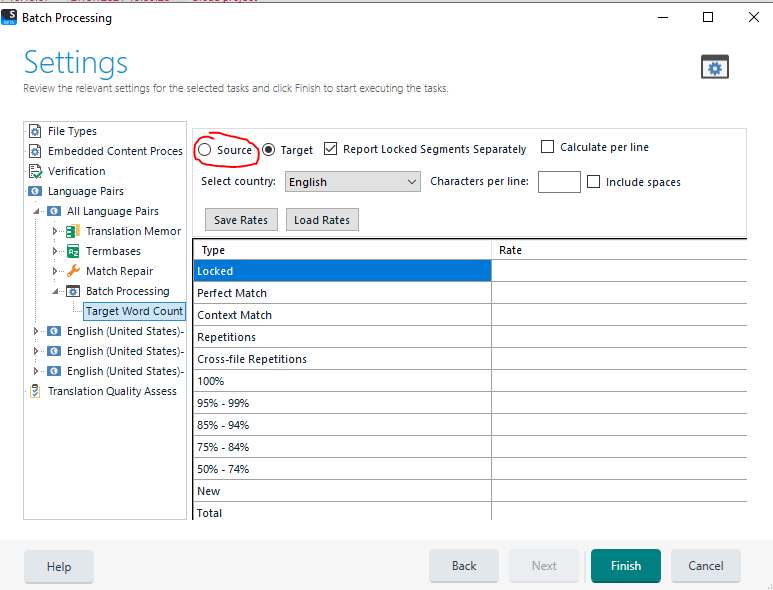The image size is (773, 590).
Task: Uncheck Report Locked Segments Separately
Action: 330,148
